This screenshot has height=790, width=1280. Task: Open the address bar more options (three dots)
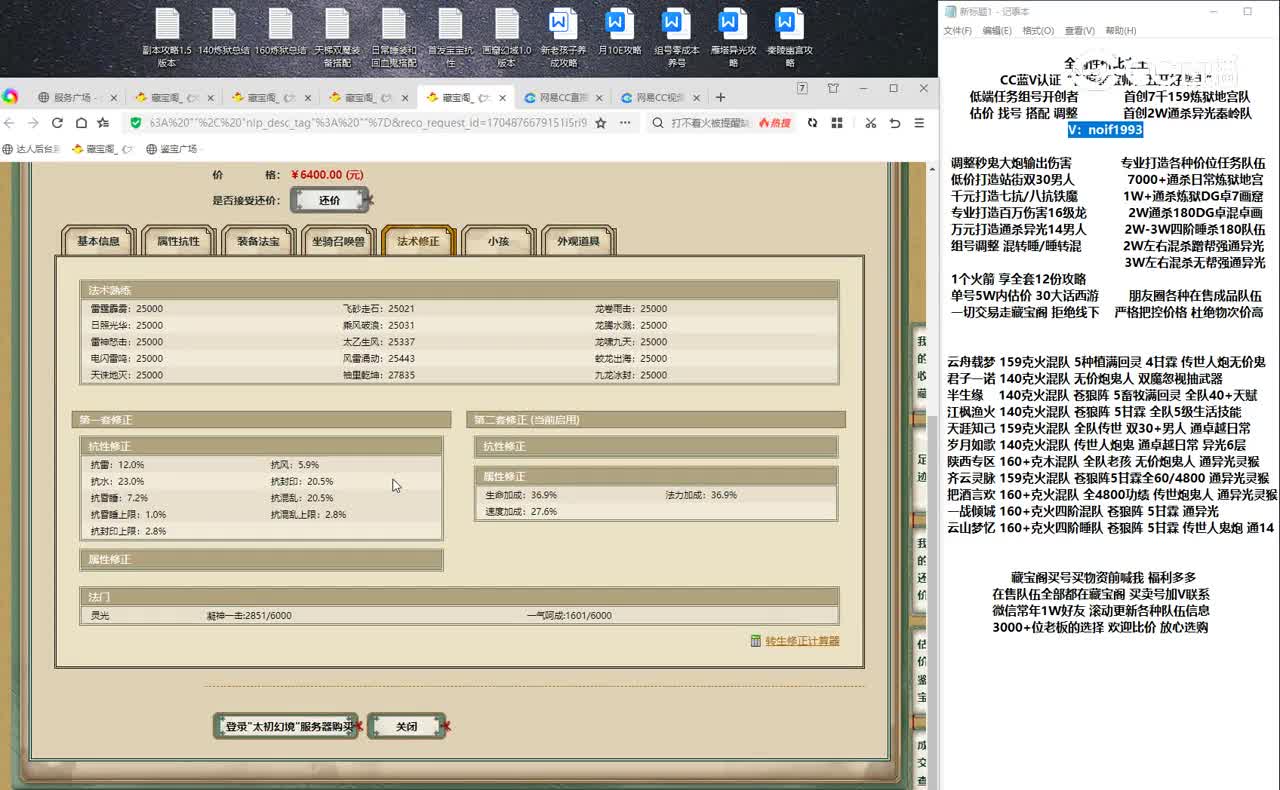(625, 123)
